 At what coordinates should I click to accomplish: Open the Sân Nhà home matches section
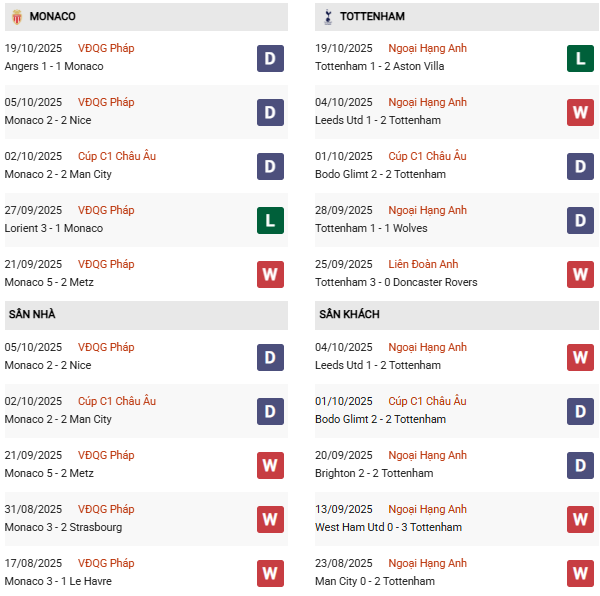click(x=32, y=314)
